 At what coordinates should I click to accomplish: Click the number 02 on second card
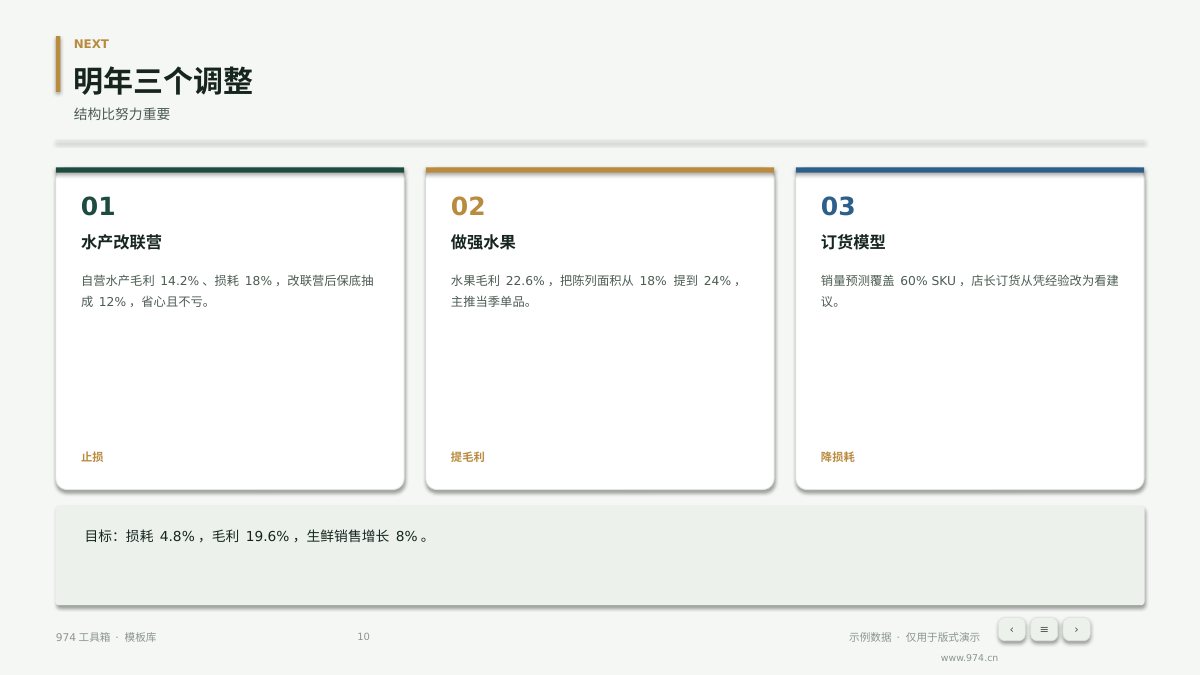[x=468, y=207]
